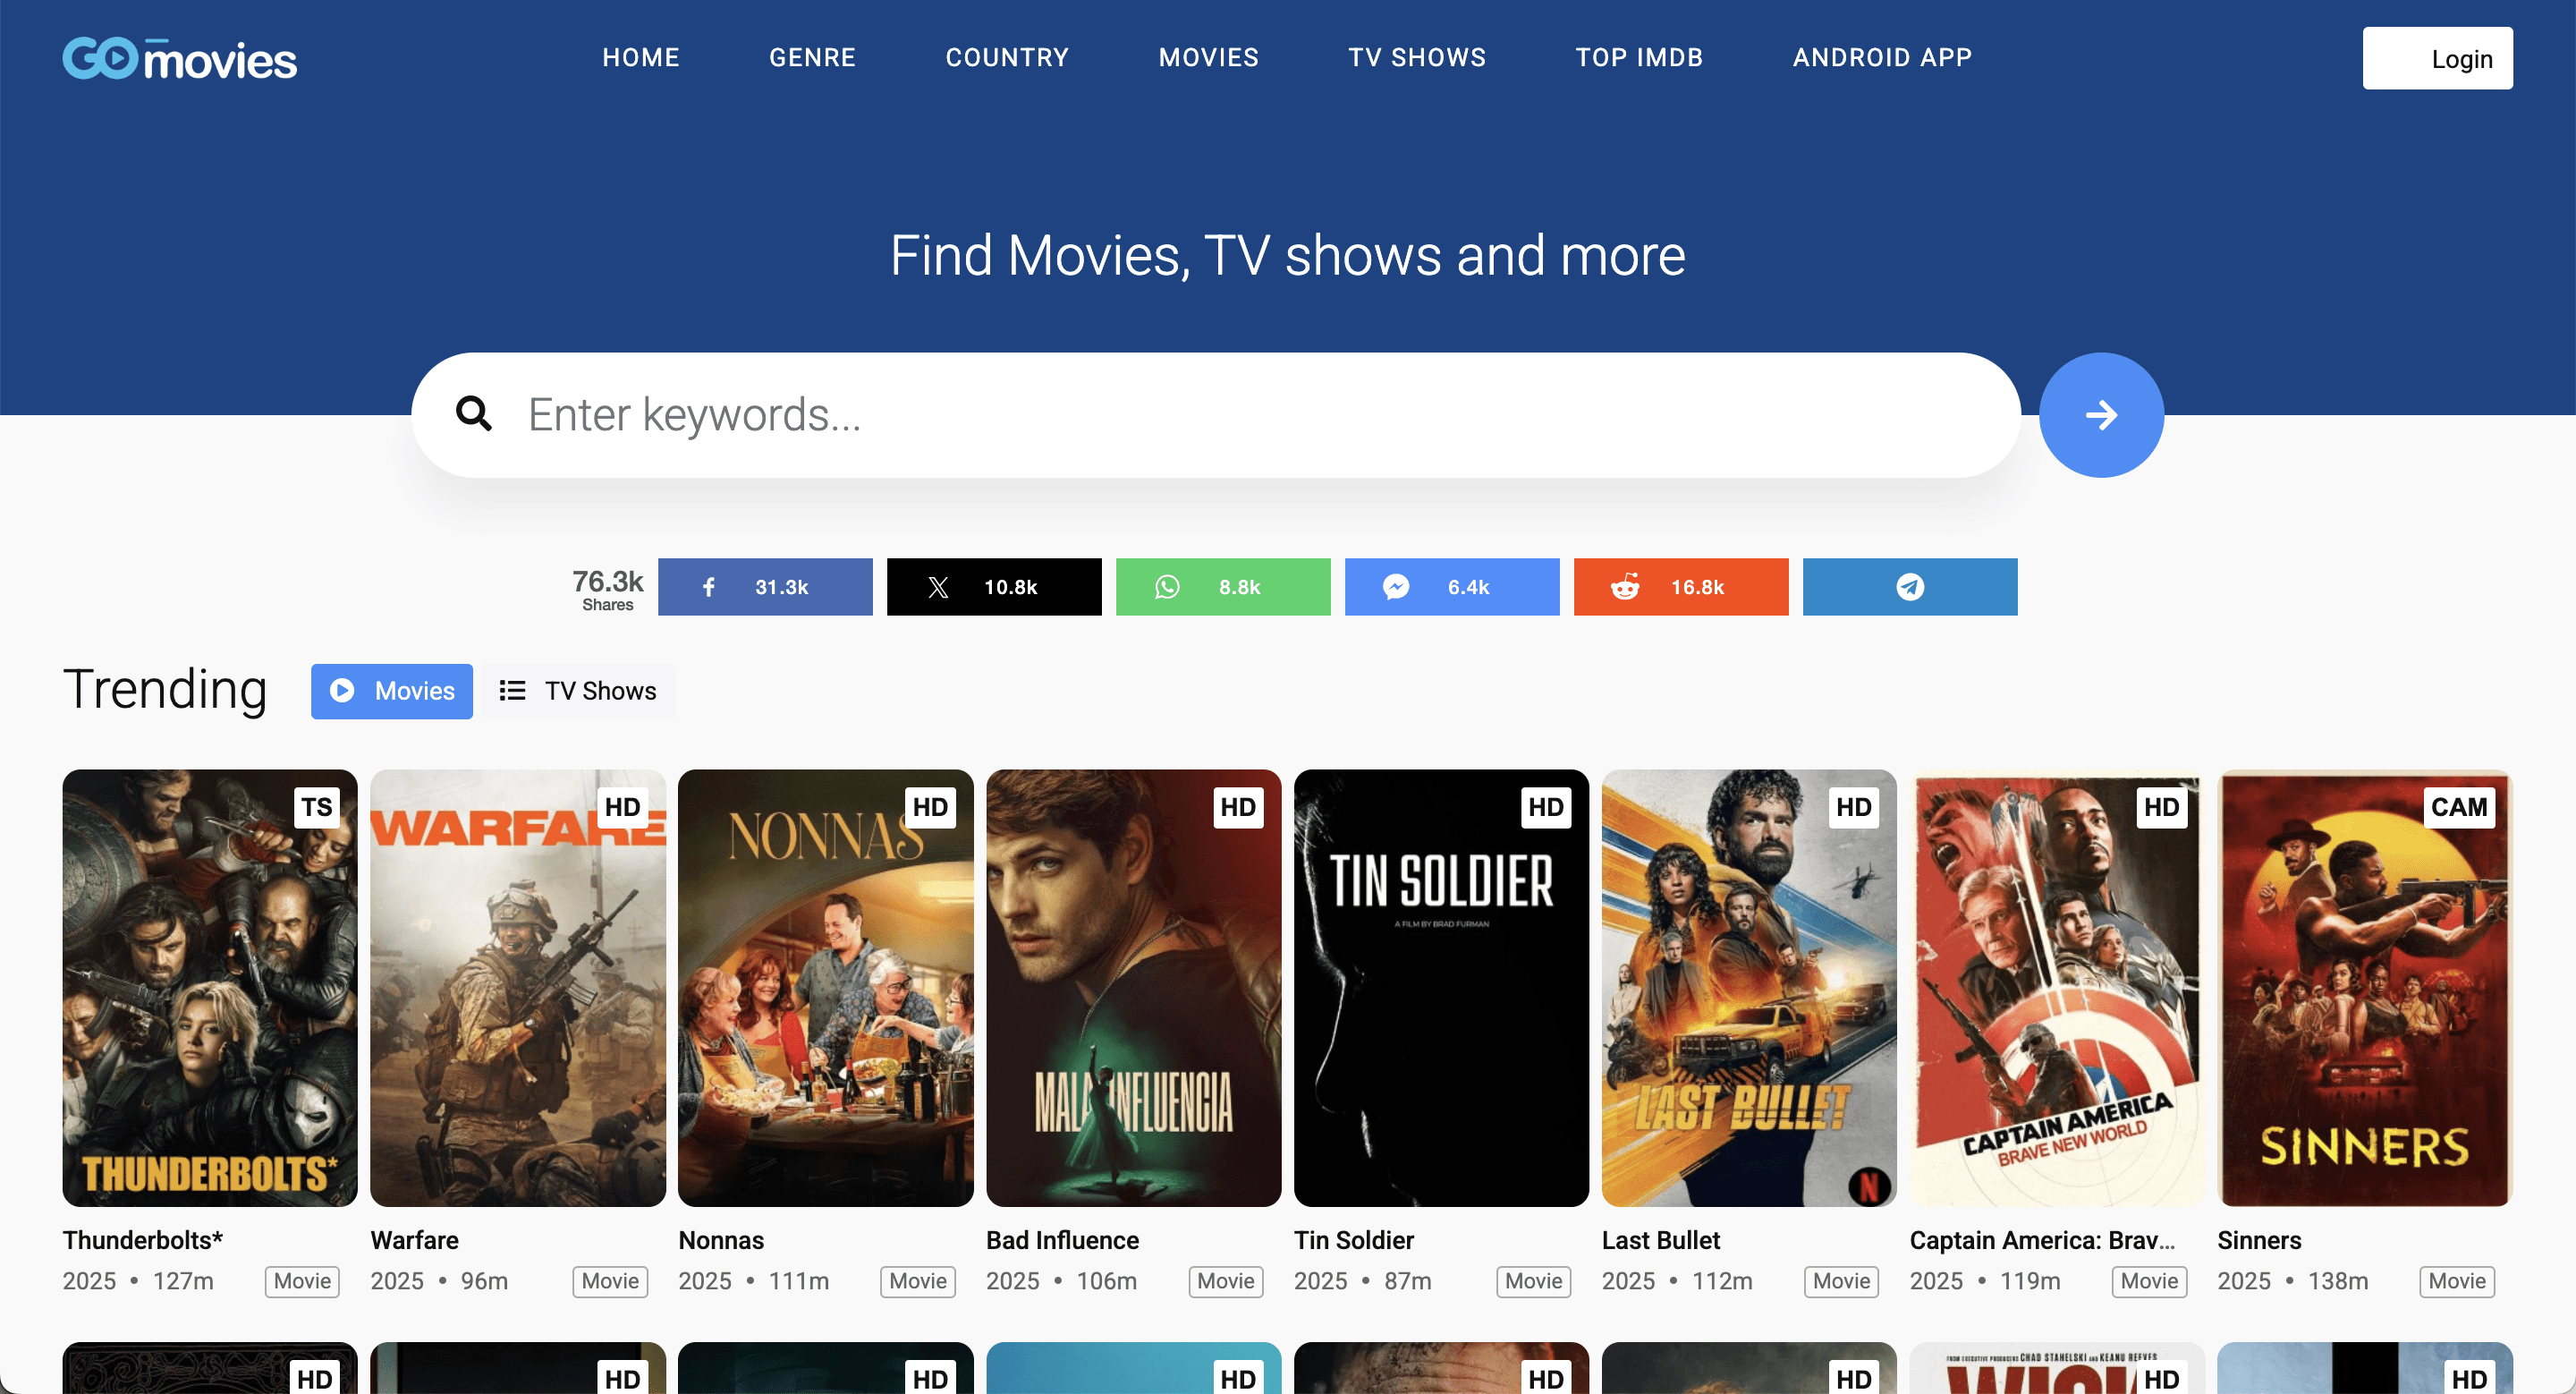Image resolution: width=2576 pixels, height=1394 pixels.
Task: Click the 127m runtime under Thunderbolts*
Action: [x=183, y=1281]
